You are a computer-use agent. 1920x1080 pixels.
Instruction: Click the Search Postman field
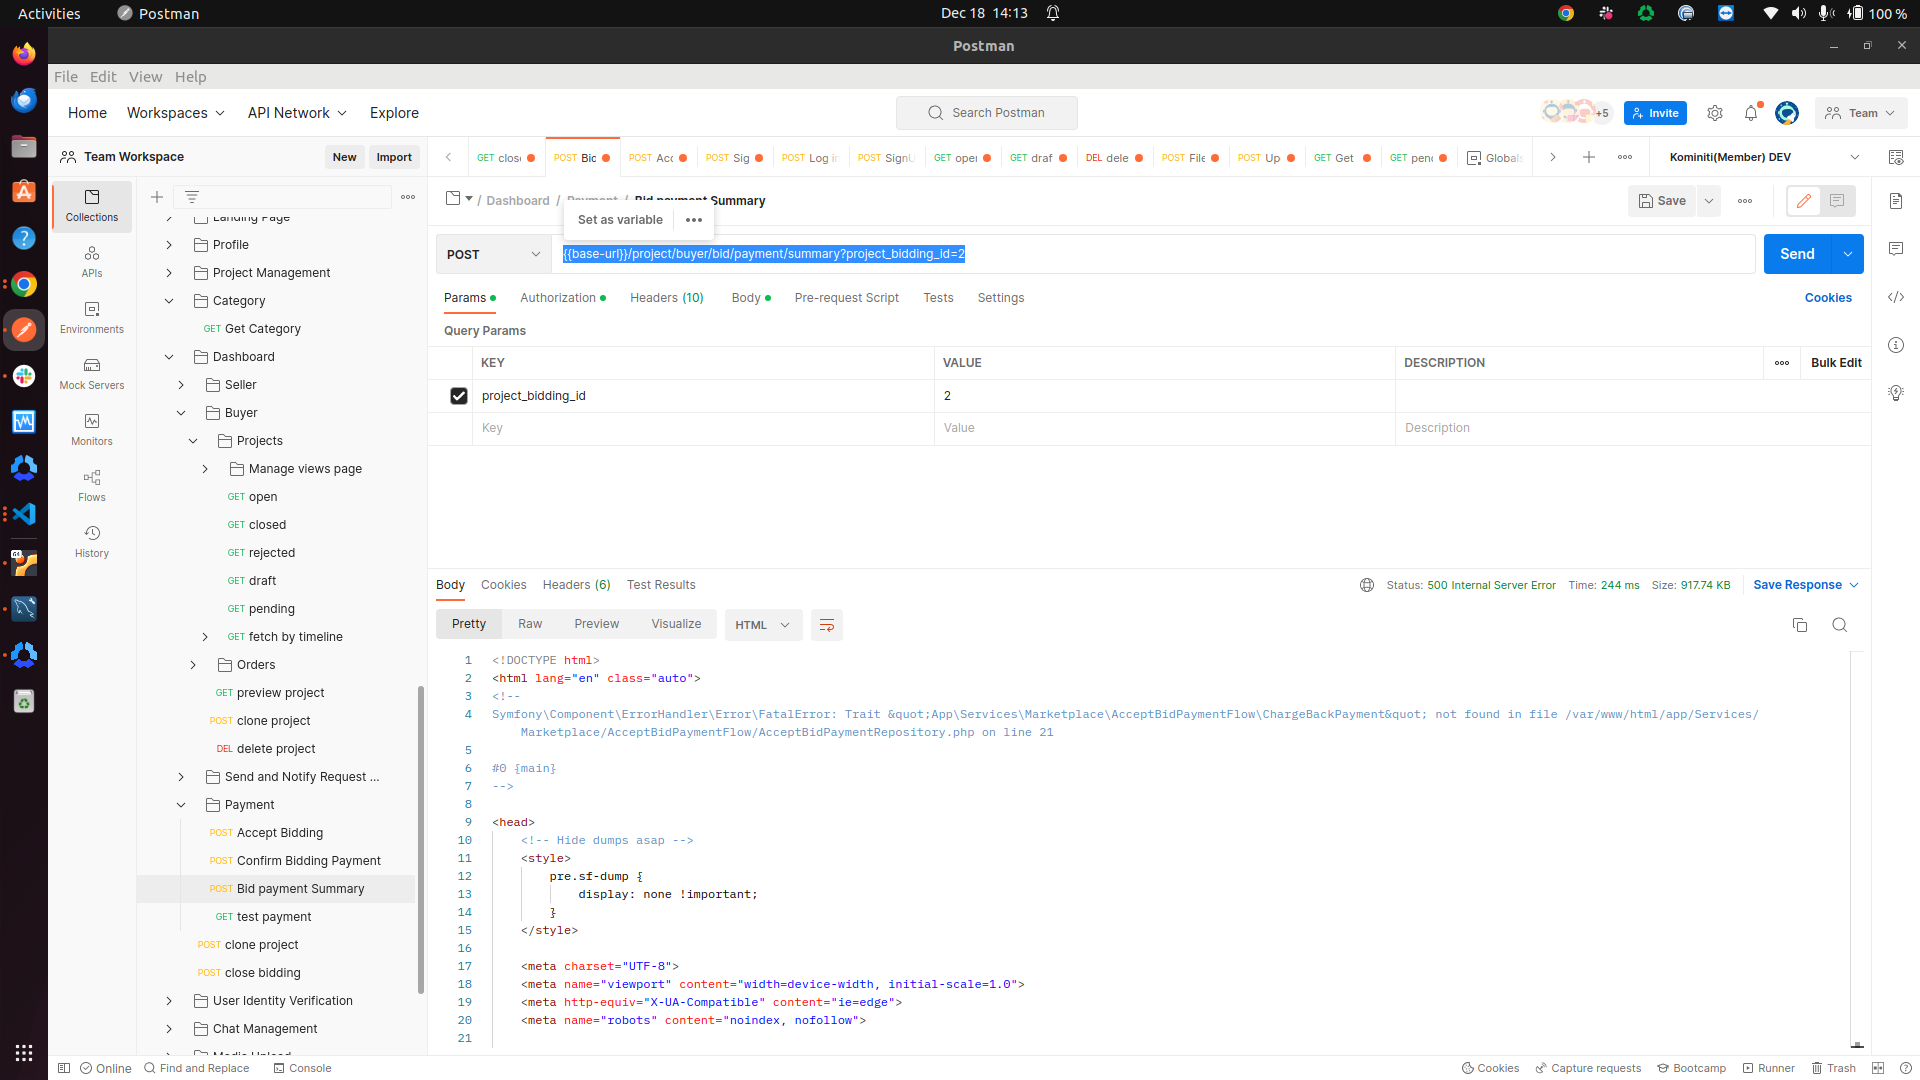click(x=986, y=113)
